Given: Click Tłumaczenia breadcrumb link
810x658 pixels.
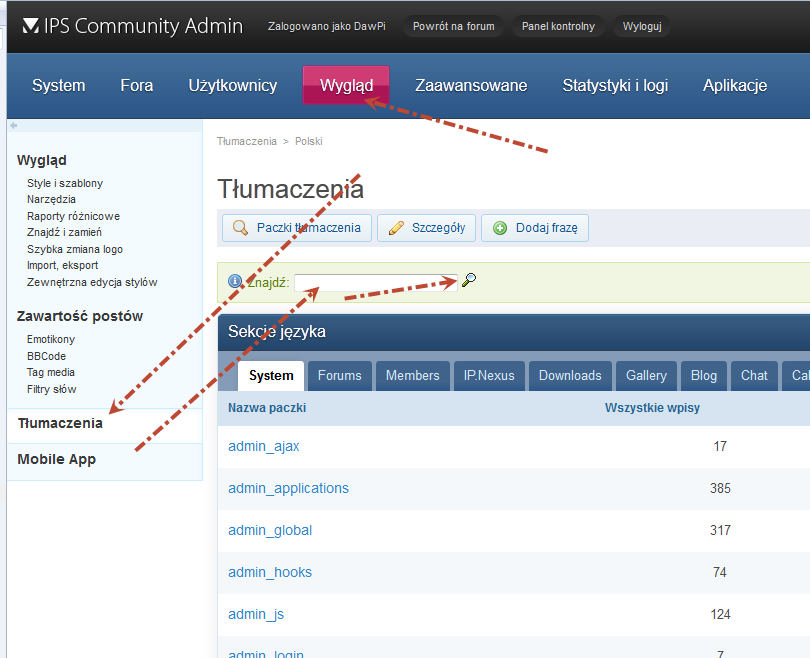Looking at the screenshot, I should [x=246, y=141].
